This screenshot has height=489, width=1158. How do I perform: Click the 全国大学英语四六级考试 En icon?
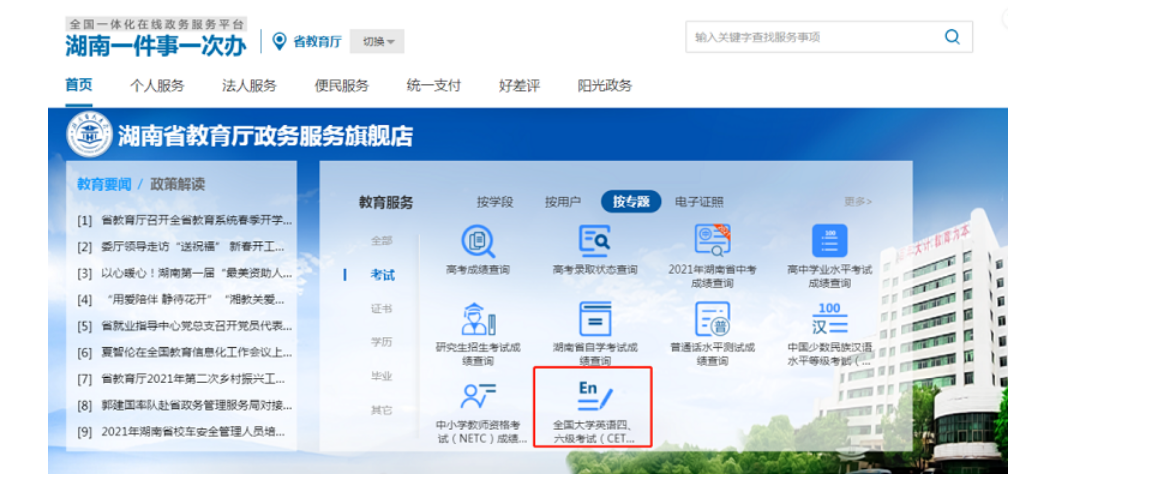(x=594, y=395)
